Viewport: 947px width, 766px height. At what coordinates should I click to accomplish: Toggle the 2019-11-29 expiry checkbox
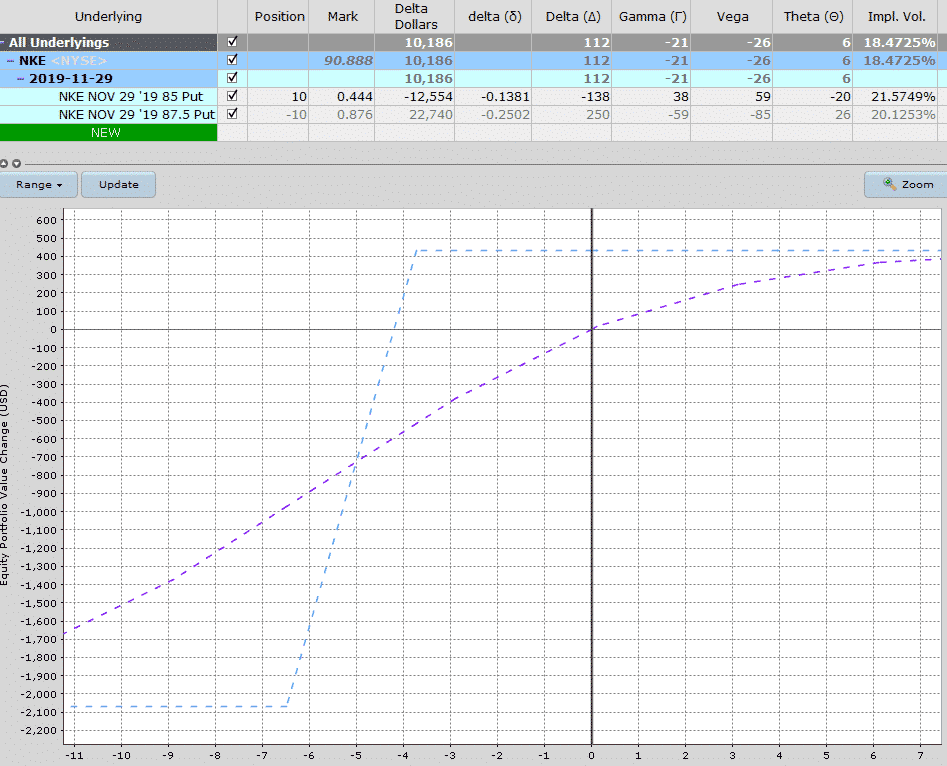(x=232, y=78)
